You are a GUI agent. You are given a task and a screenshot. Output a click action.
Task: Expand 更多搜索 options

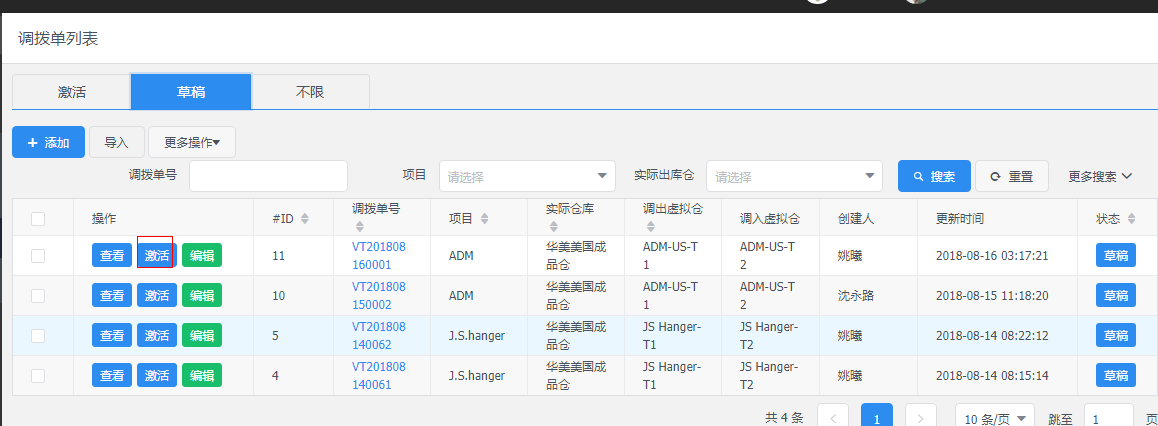point(1100,176)
